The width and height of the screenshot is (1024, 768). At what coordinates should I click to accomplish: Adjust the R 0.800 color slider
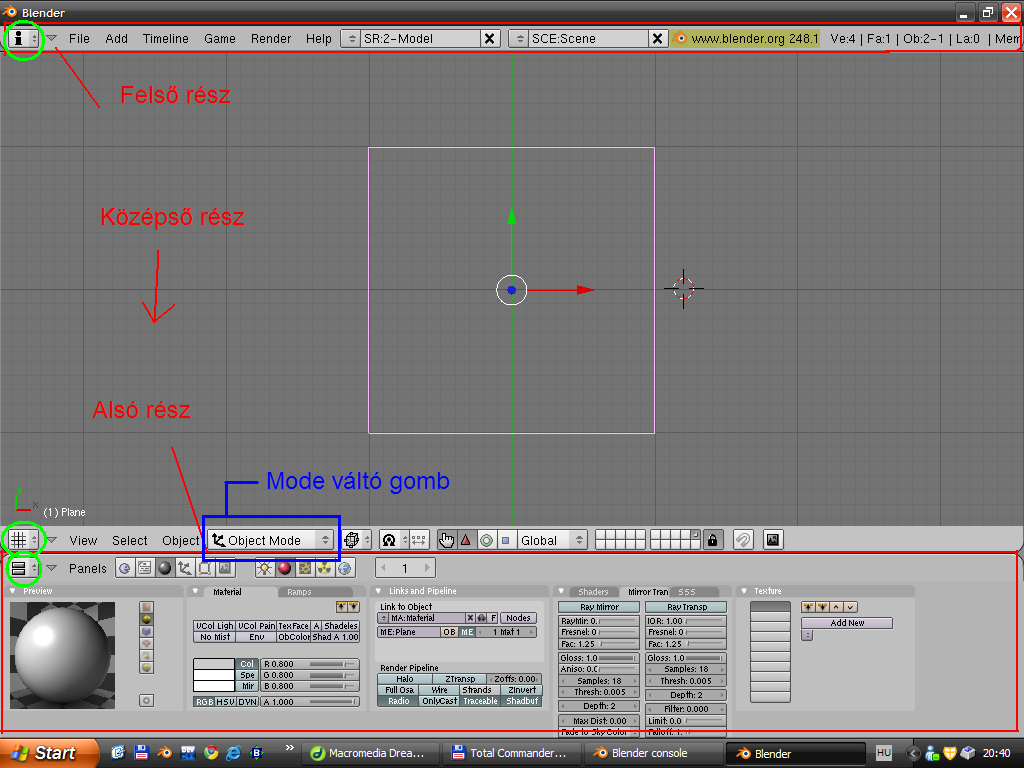pyautogui.click(x=310, y=664)
